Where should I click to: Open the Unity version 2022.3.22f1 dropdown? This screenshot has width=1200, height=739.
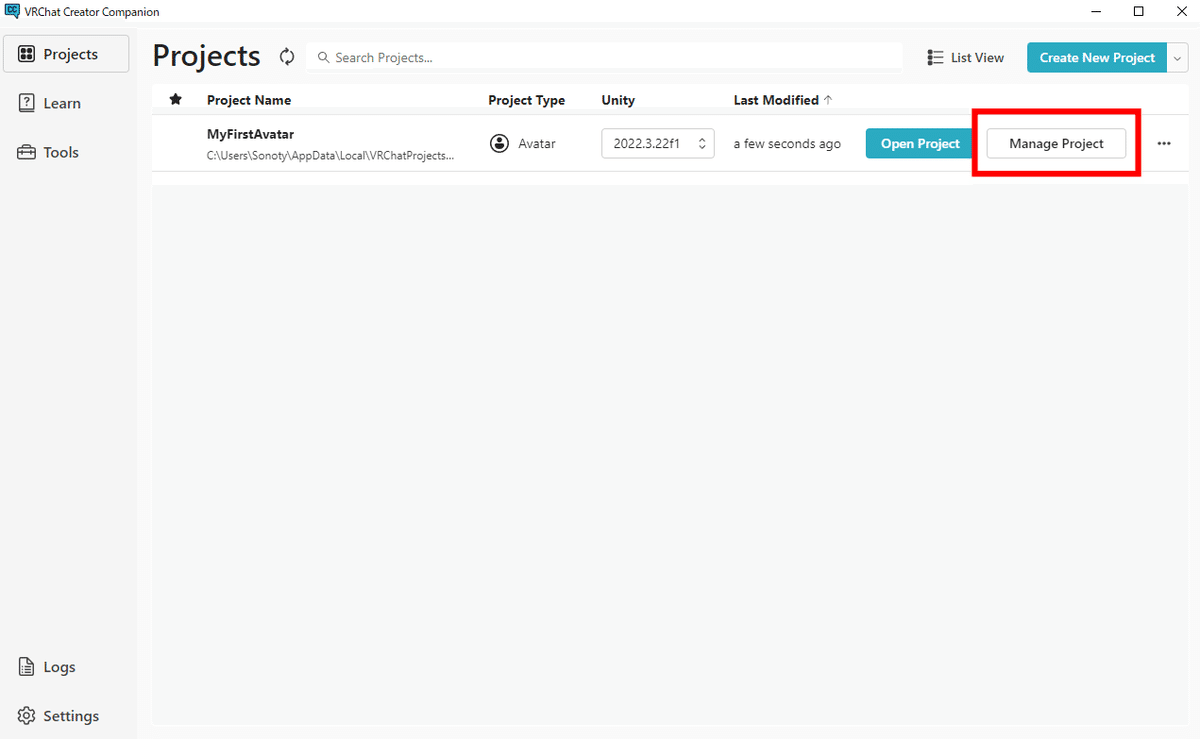(x=658, y=143)
